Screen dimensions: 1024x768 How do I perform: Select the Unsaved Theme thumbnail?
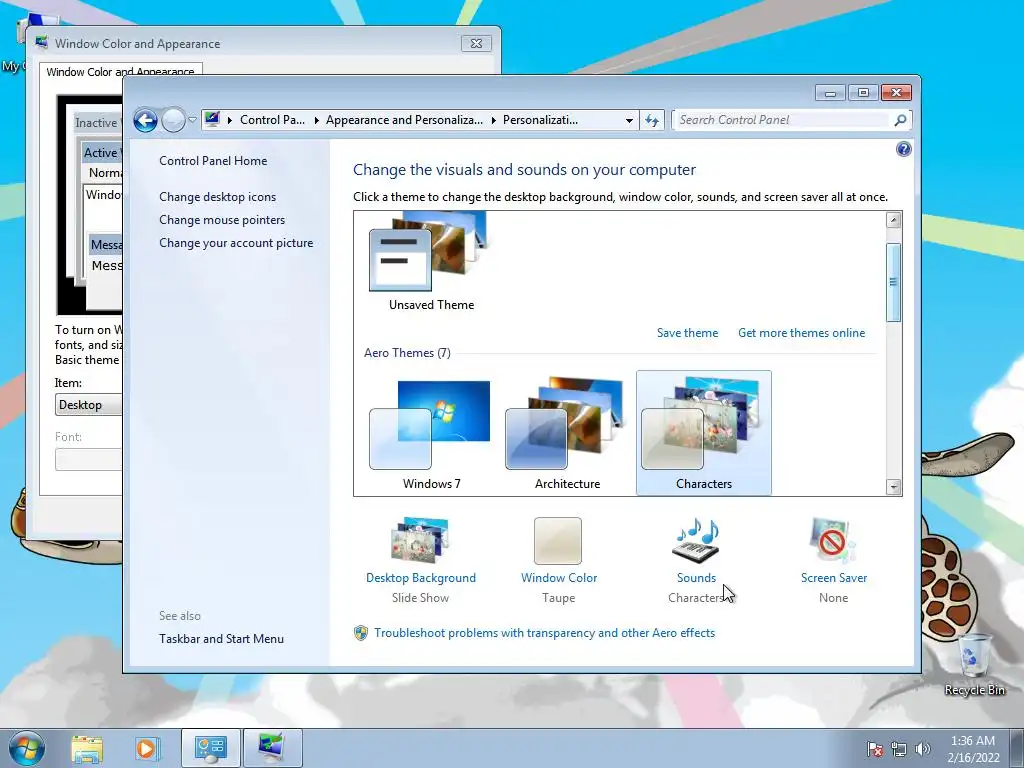[x=431, y=261]
